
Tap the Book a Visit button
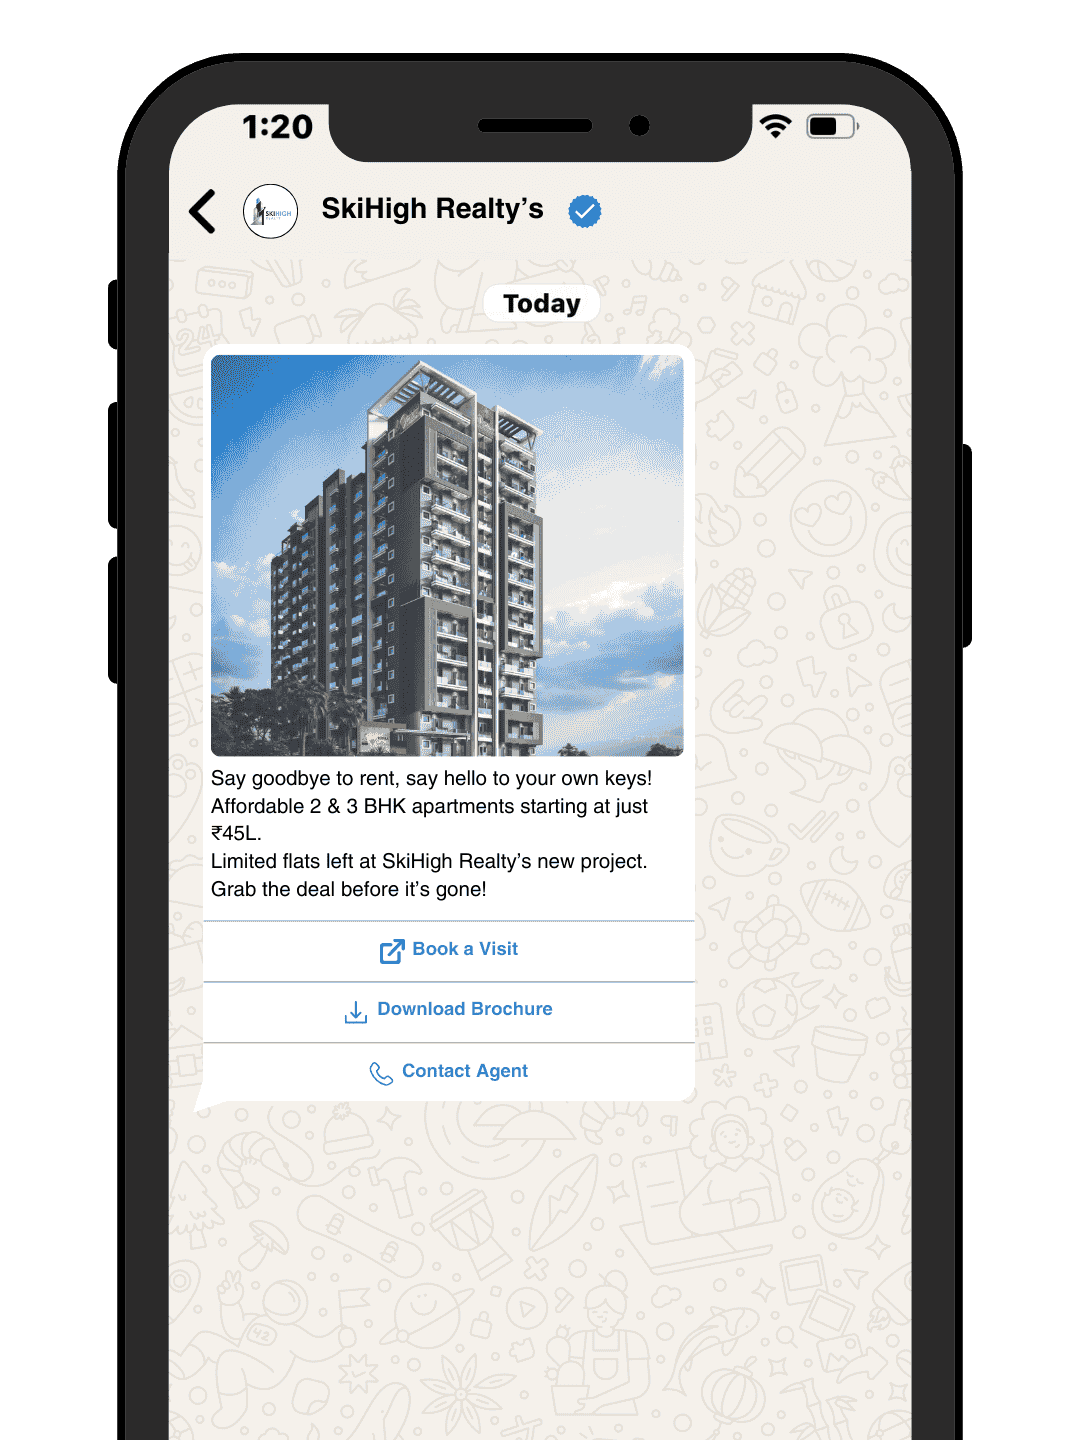(449, 951)
